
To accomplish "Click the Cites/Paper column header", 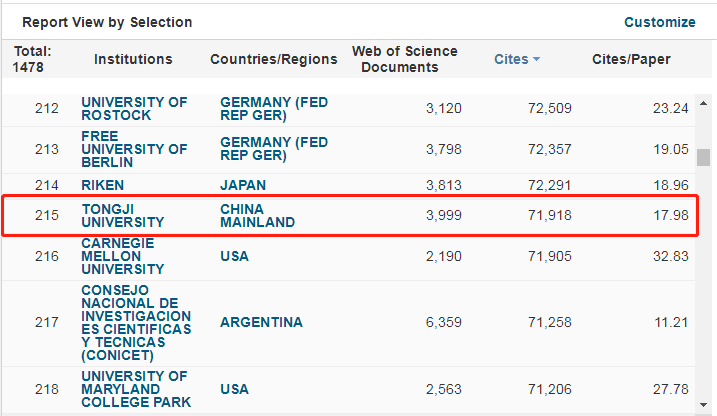I will pyautogui.click(x=631, y=60).
